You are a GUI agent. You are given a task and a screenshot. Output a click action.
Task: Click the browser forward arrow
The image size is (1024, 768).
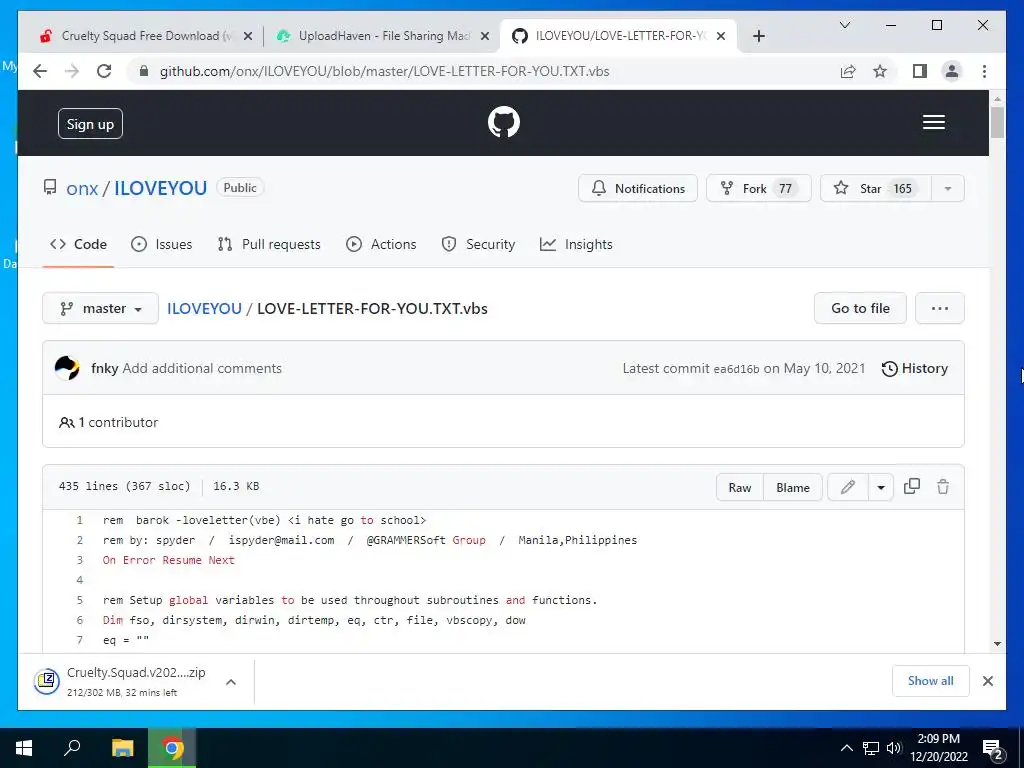(72, 71)
